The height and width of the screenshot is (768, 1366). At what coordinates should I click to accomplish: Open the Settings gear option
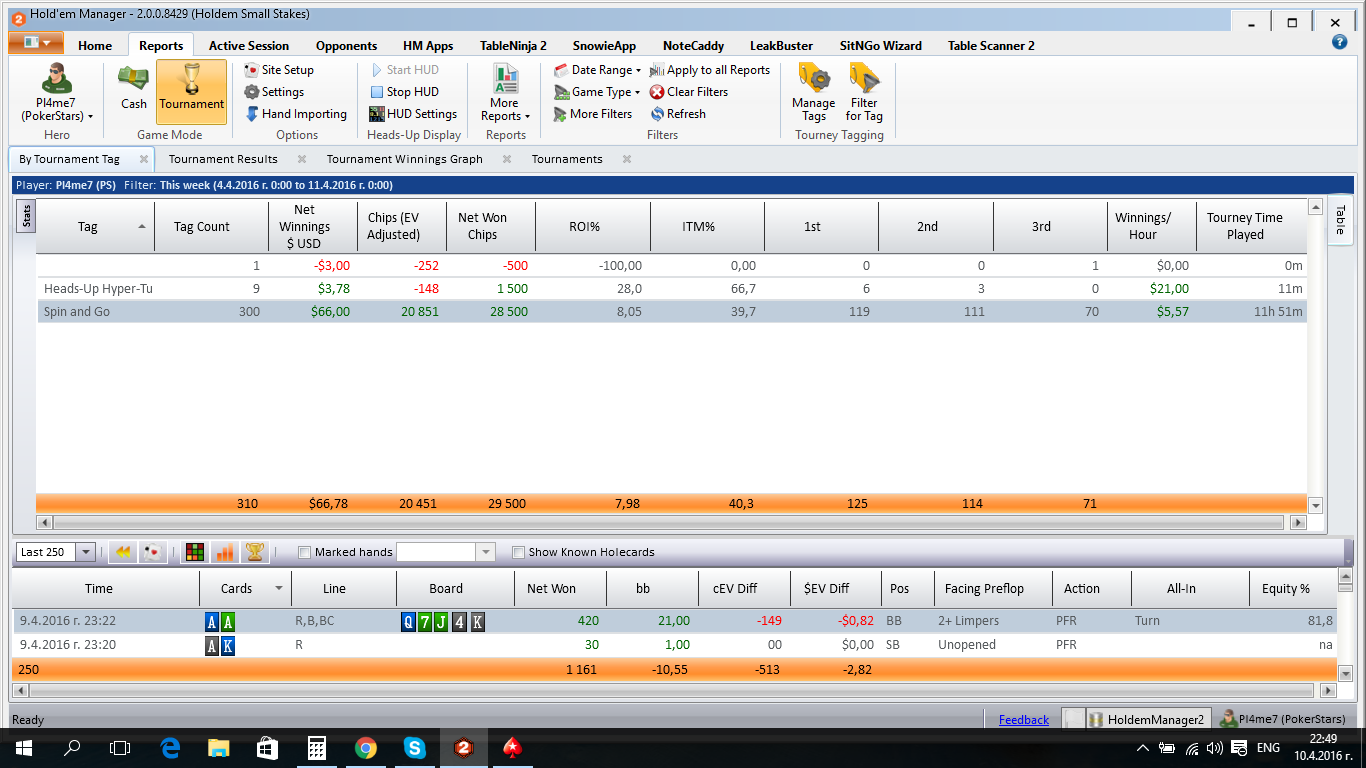pyautogui.click(x=274, y=92)
